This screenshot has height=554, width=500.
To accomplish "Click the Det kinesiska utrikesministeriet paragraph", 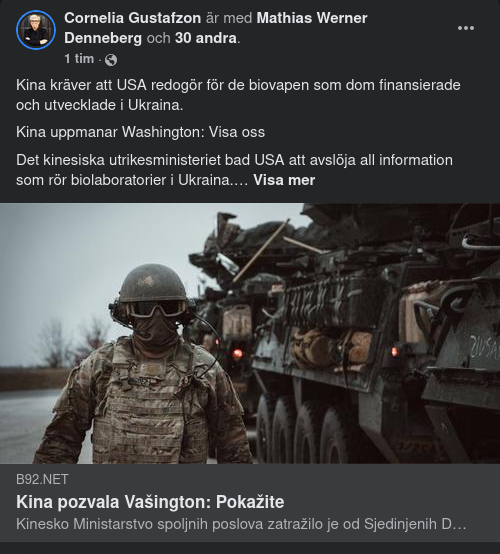I will [x=234, y=170].
